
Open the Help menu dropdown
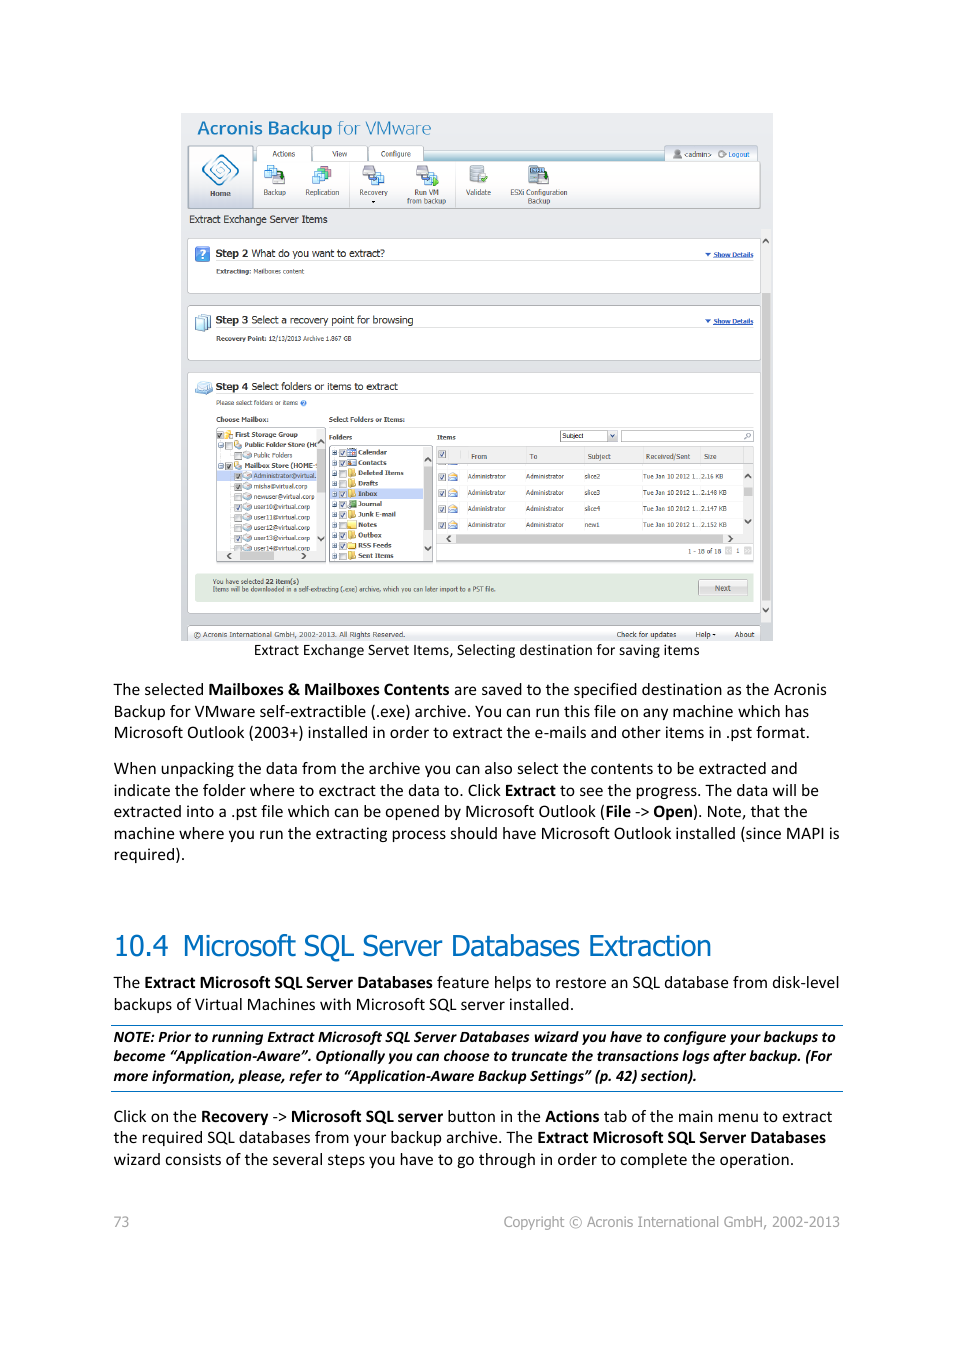tap(706, 635)
